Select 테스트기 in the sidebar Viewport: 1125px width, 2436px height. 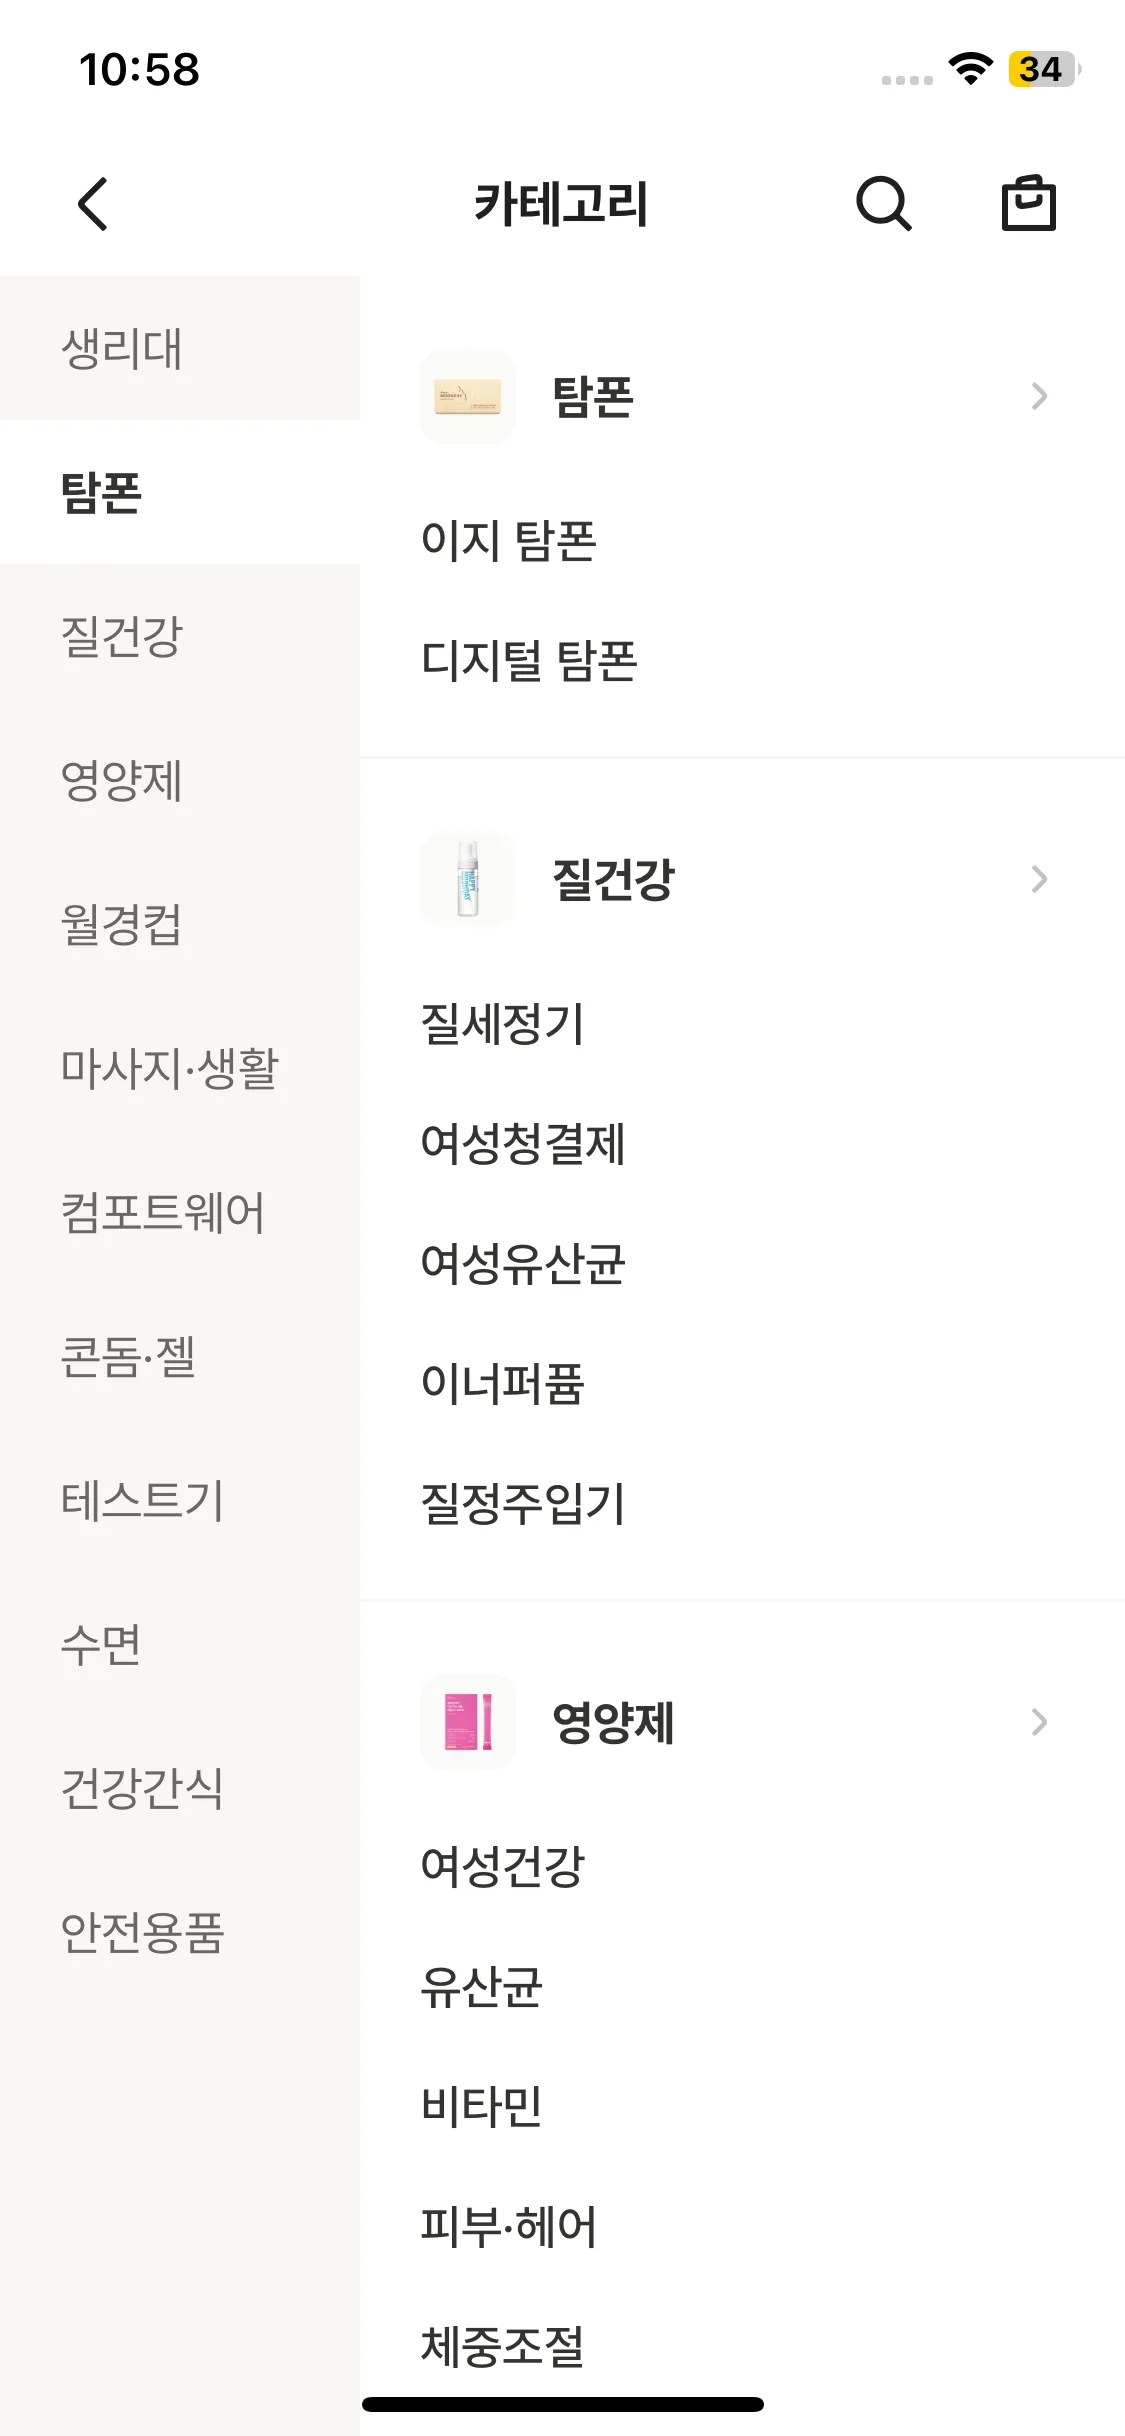[x=142, y=1500]
